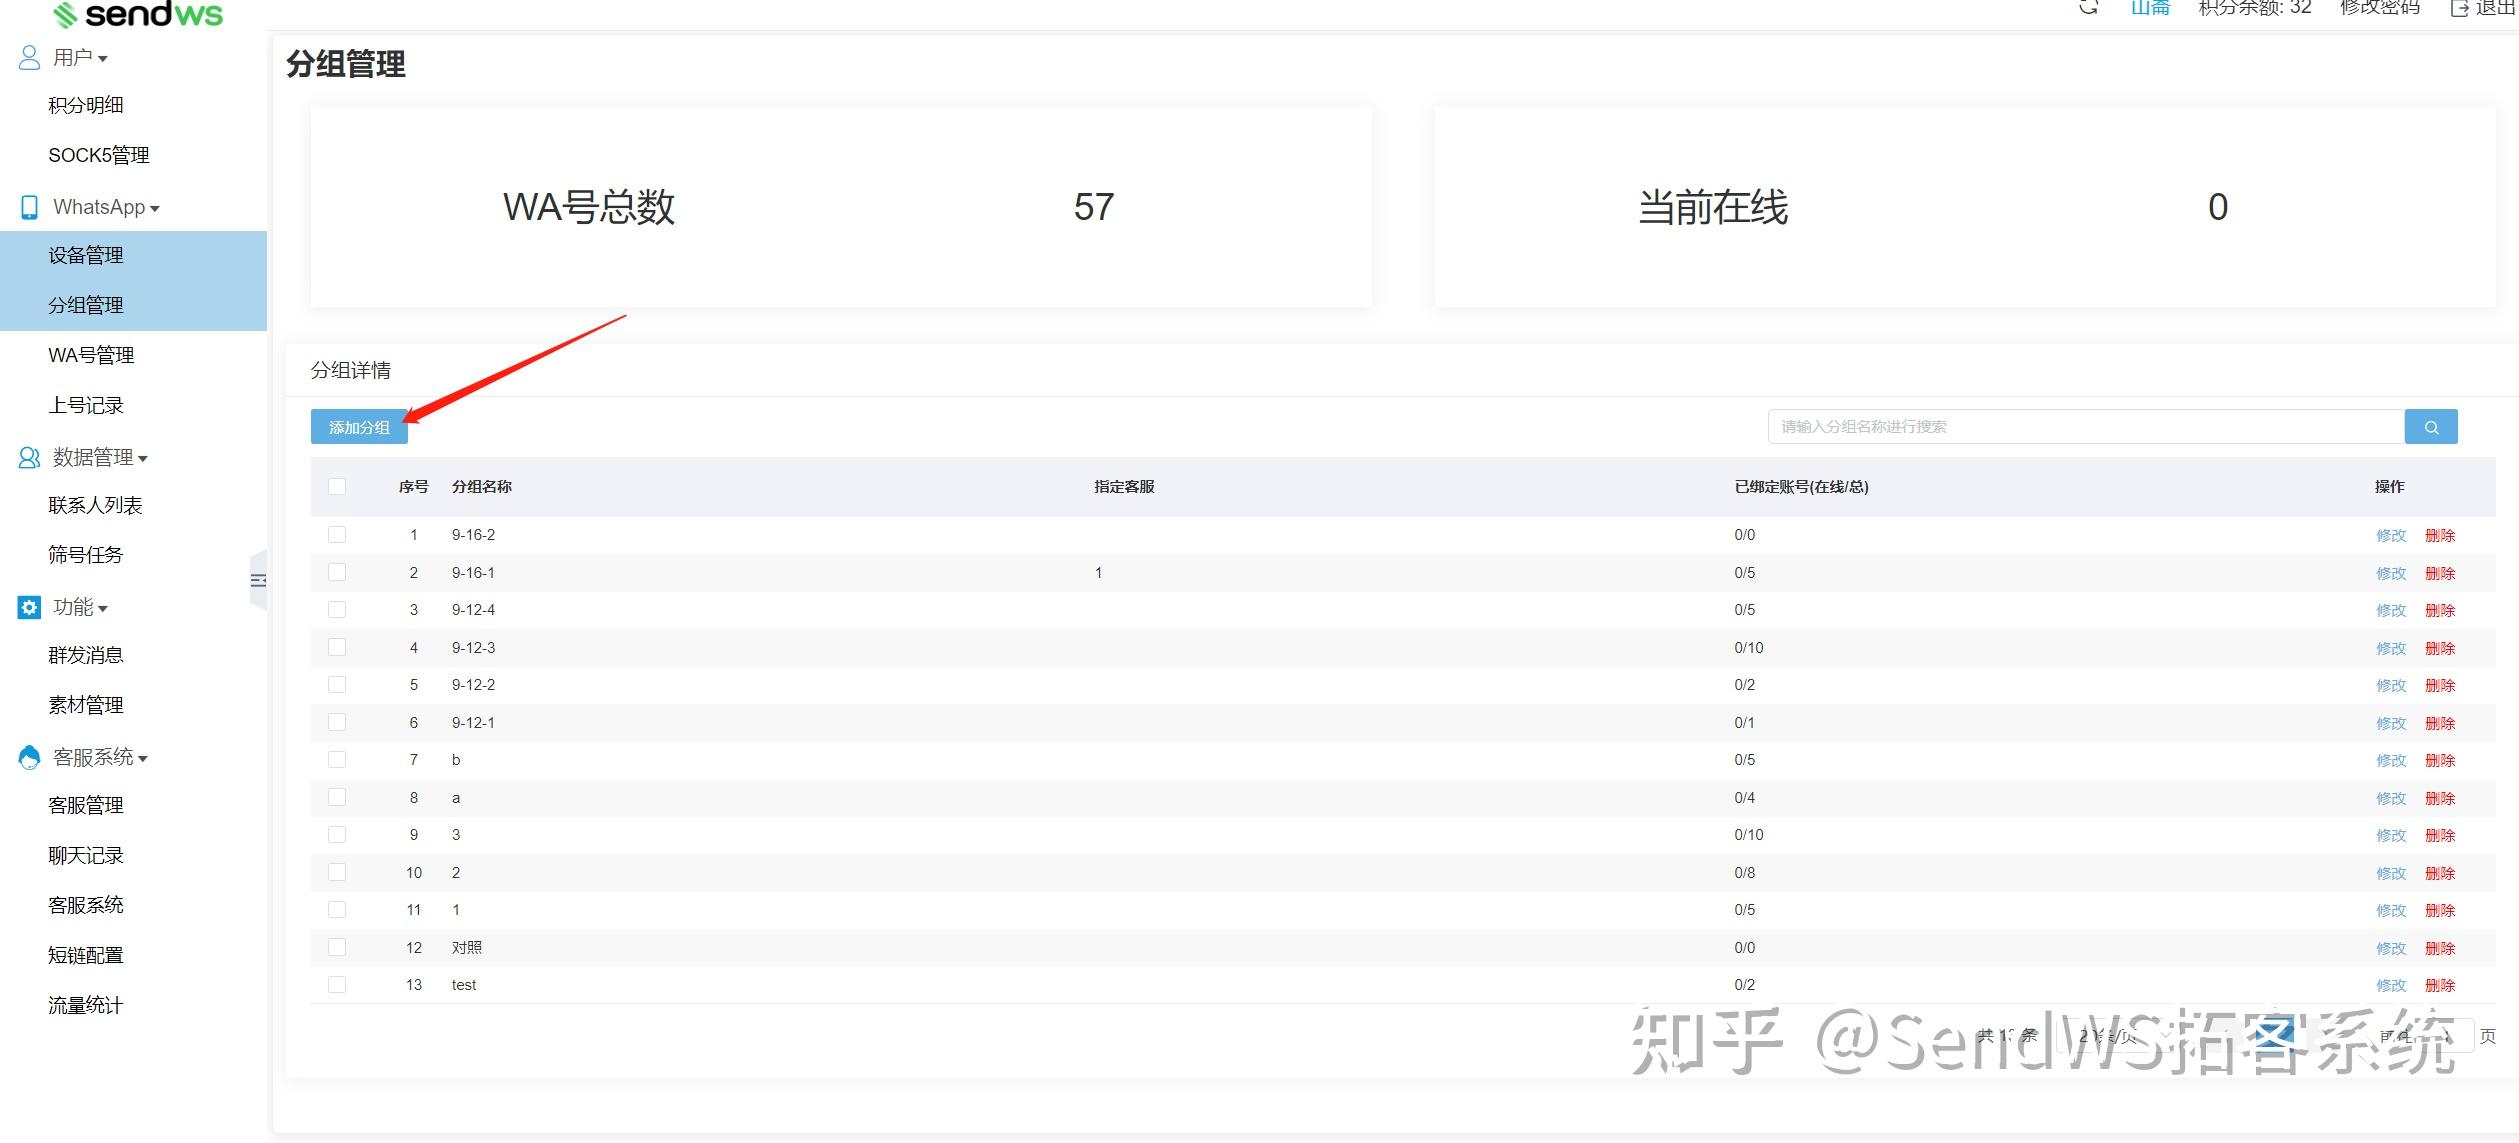2519x1143 pixels.
Task: Click the 客服系统 avatar icon in sidebar
Action: [29, 757]
